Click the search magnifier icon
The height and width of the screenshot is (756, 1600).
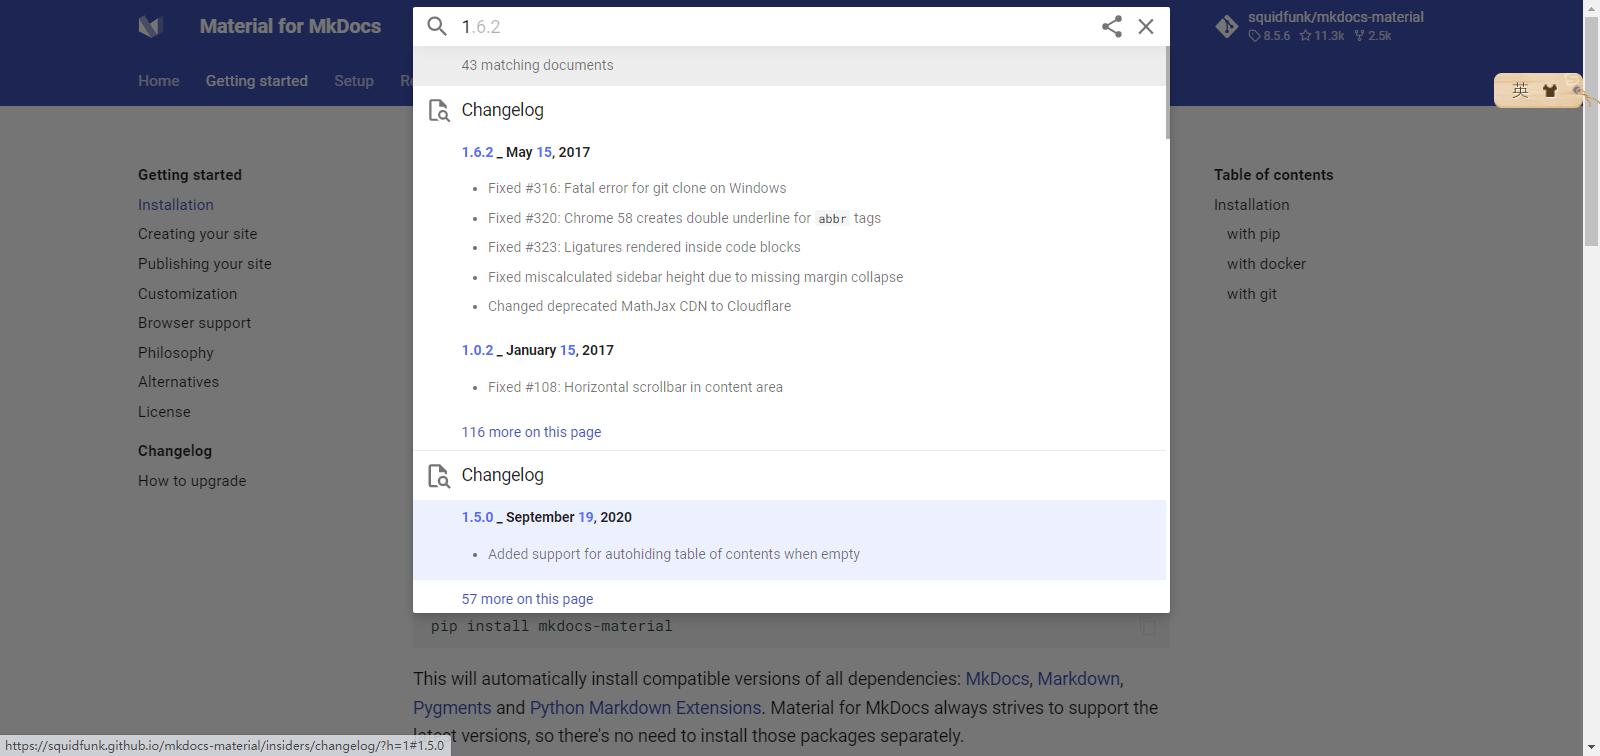[437, 26]
